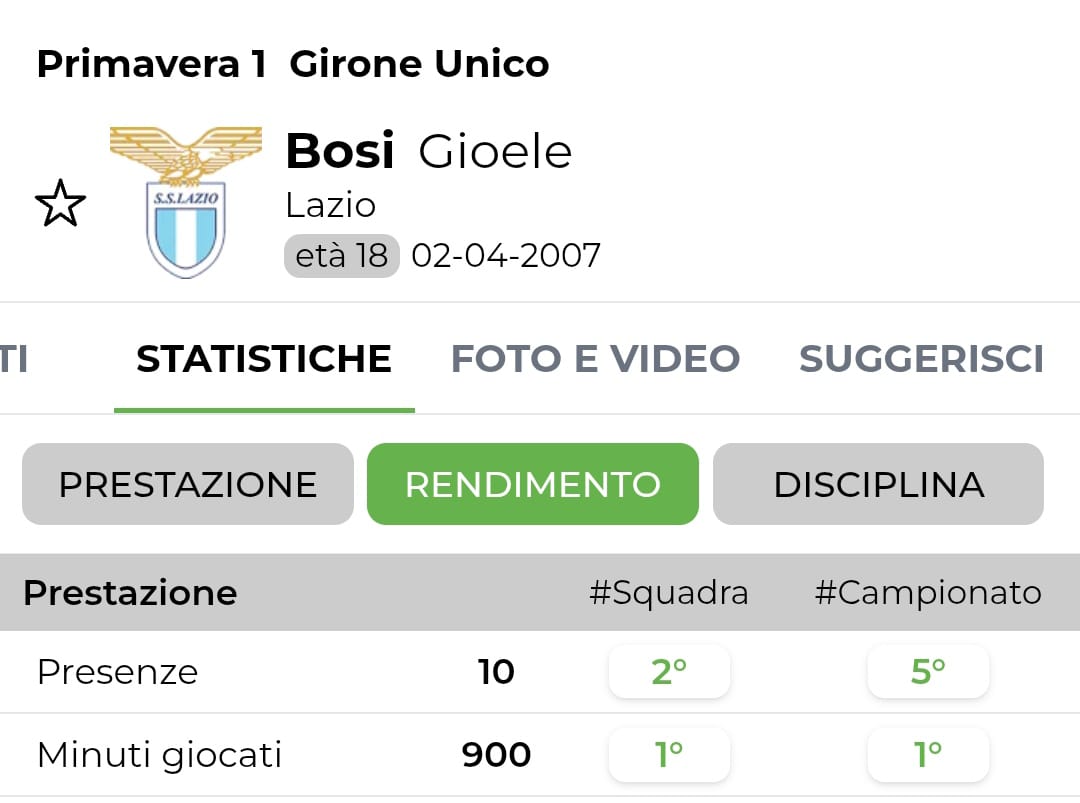Open the STATISTICHE tab
The image size is (1080, 803).
coord(264,359)
